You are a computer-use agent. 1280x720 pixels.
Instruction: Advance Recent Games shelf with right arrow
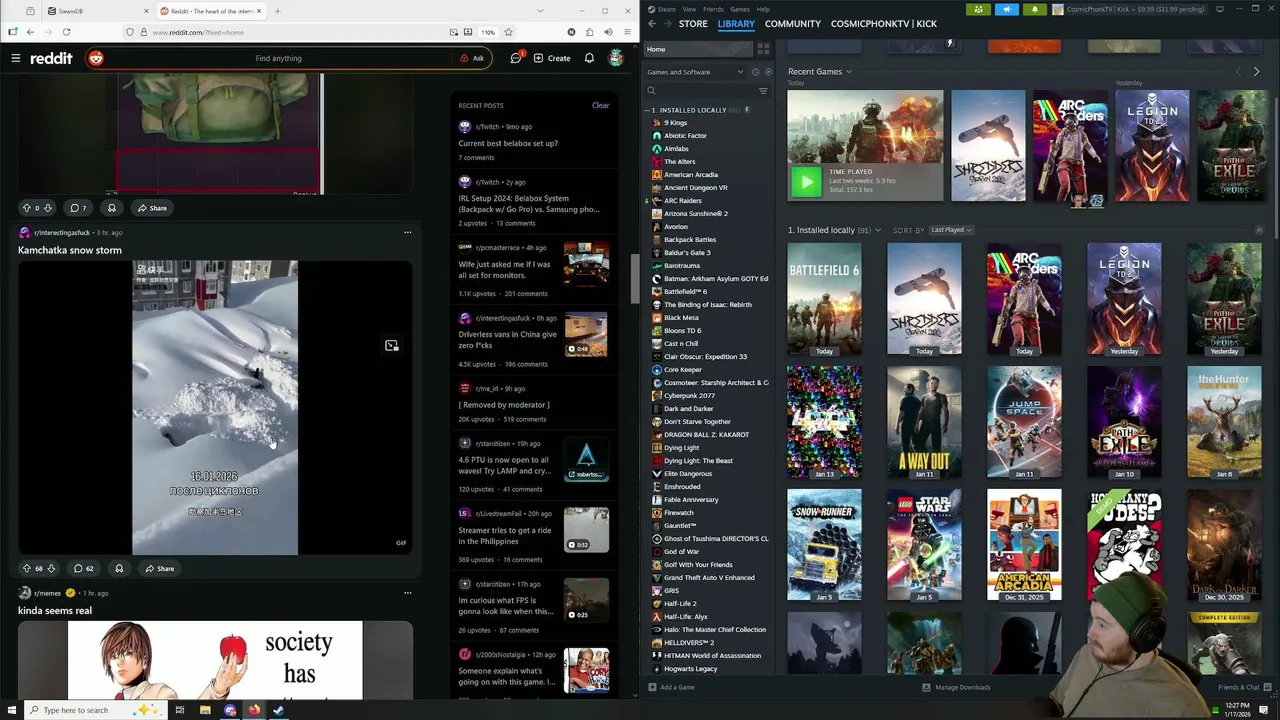[1256, 72]
